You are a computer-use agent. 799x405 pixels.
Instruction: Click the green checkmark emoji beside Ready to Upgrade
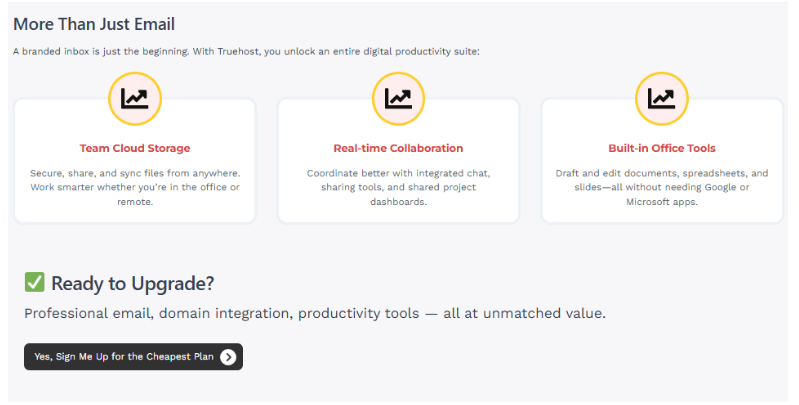coord(35,282)
